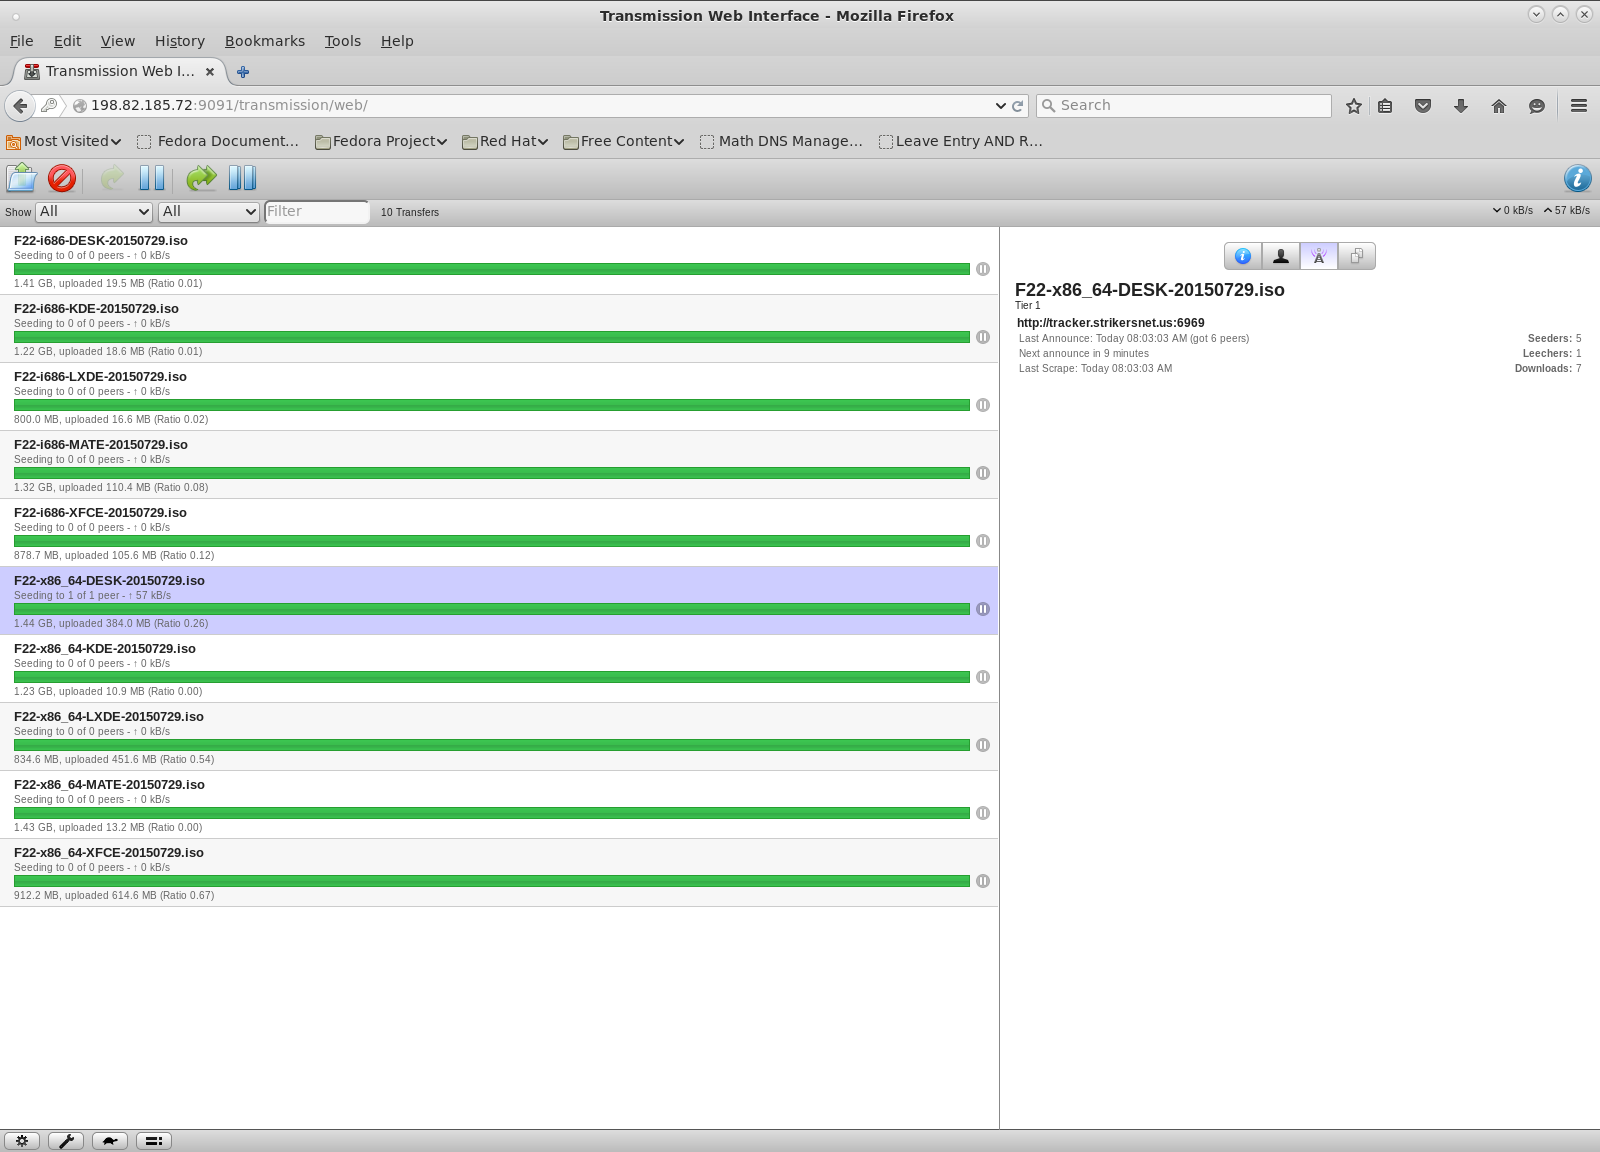Pause the F22-i686-LXDE-20150729.iso torrent
Viewport: 1600px width, 1152px height.
(983, 405)
